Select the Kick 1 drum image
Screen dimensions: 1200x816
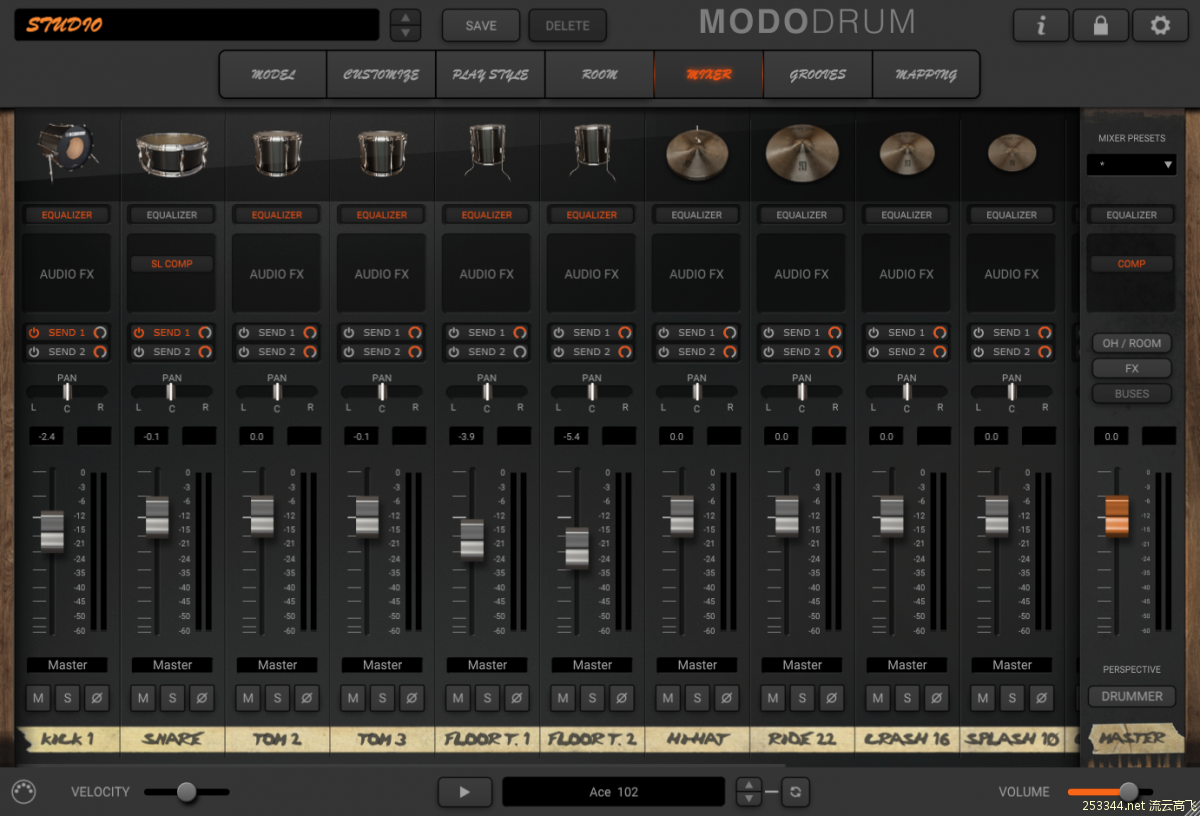[x=67, y=152]
